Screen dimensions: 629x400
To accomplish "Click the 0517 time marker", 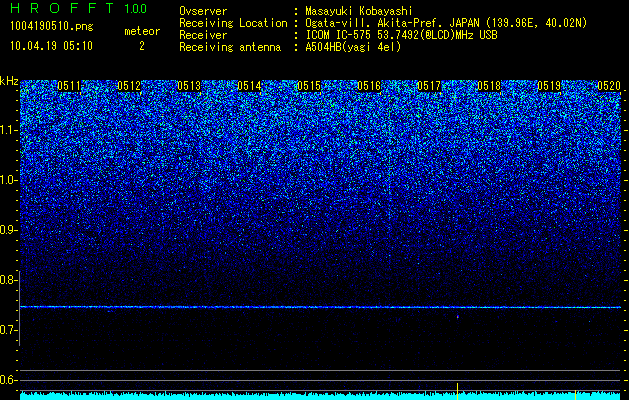I will (x=429, y=86).
